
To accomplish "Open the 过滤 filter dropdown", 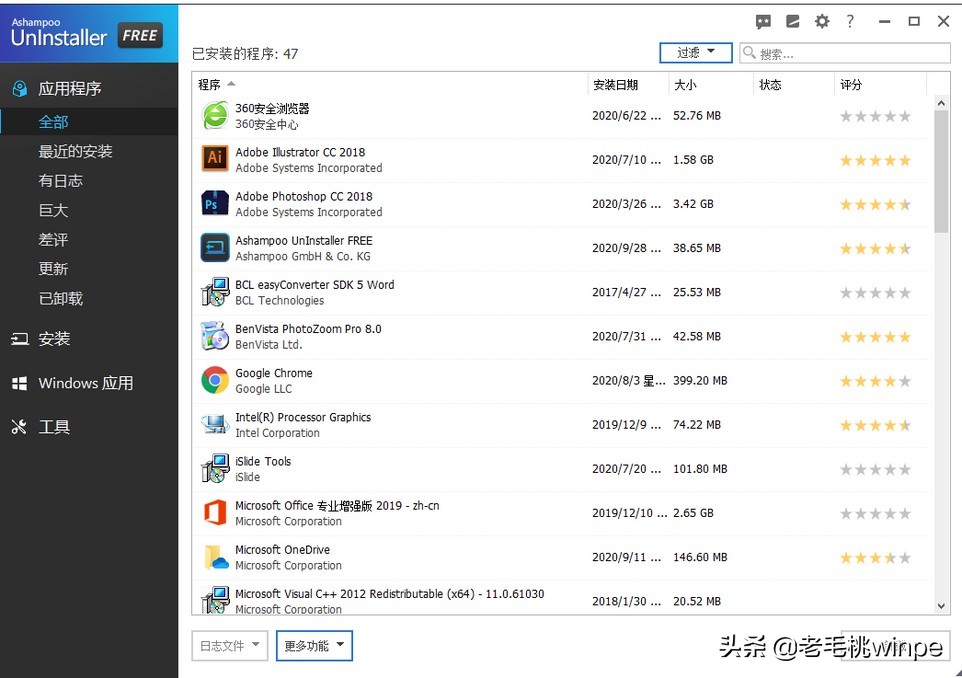I will click(x=696, y=53).
